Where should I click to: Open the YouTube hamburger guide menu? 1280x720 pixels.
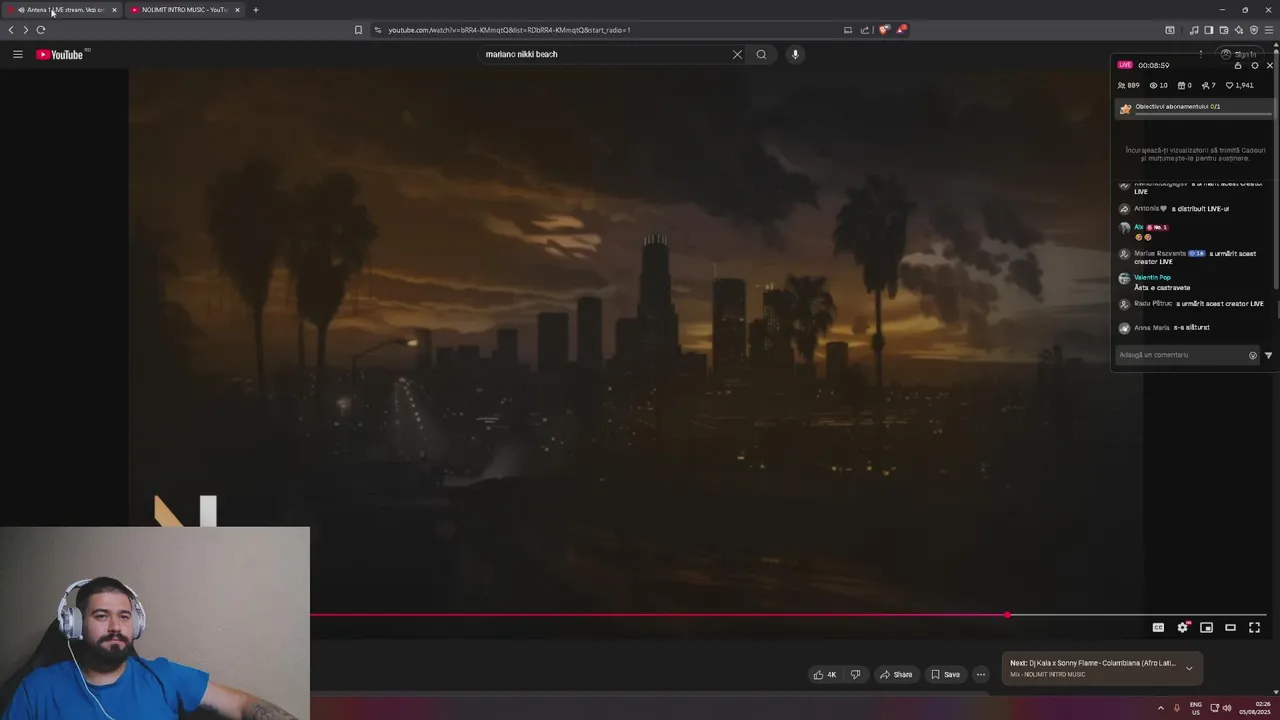[17, 54]
